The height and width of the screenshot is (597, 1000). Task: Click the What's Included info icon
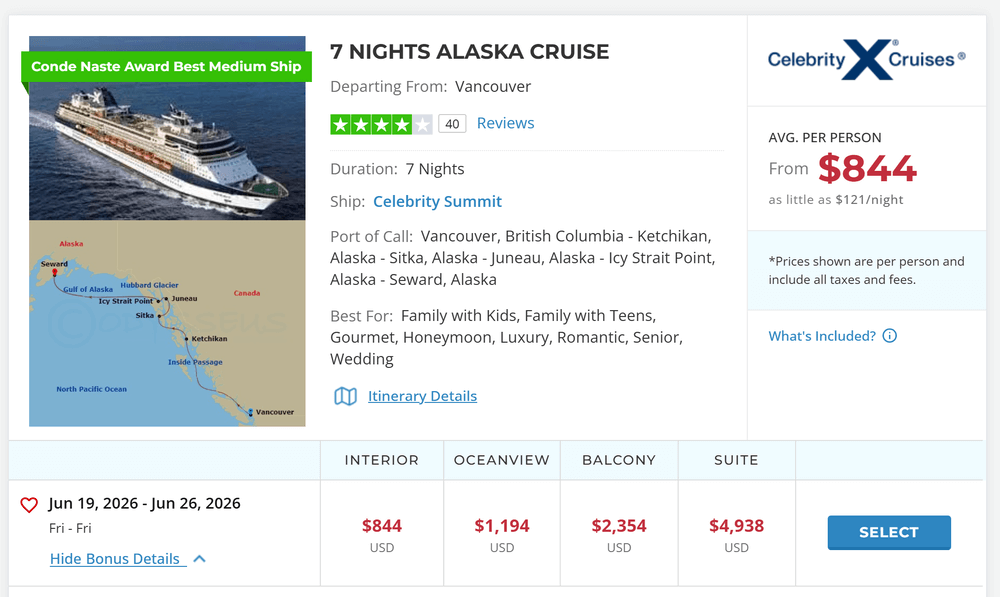click(x=890, y=335)
